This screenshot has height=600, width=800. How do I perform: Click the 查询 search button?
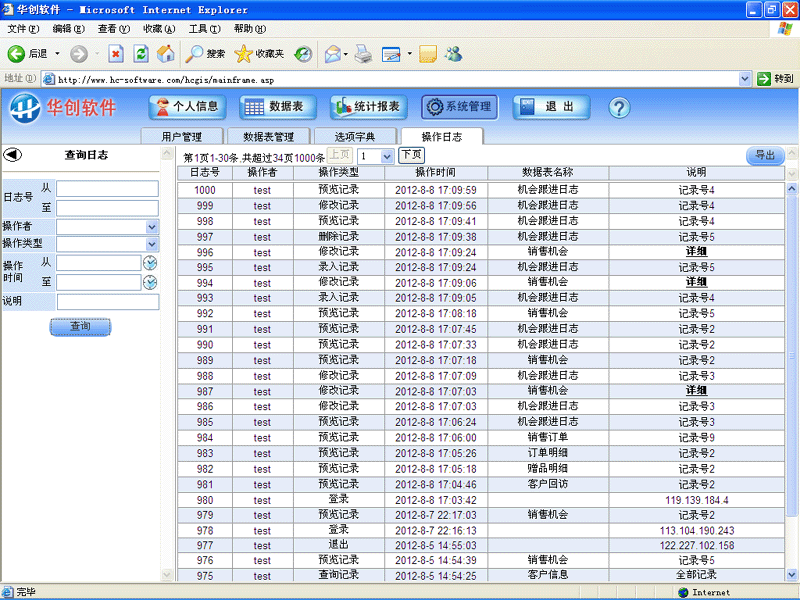[x=80, y=327]
